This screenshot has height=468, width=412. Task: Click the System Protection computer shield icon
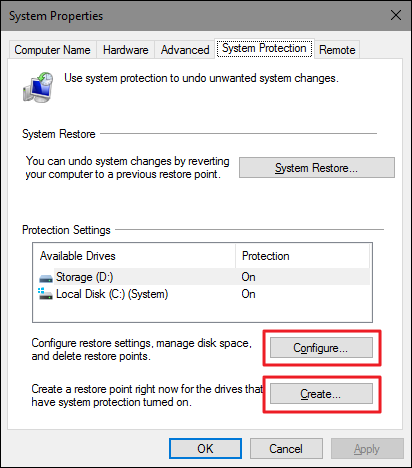coord(38,87)
